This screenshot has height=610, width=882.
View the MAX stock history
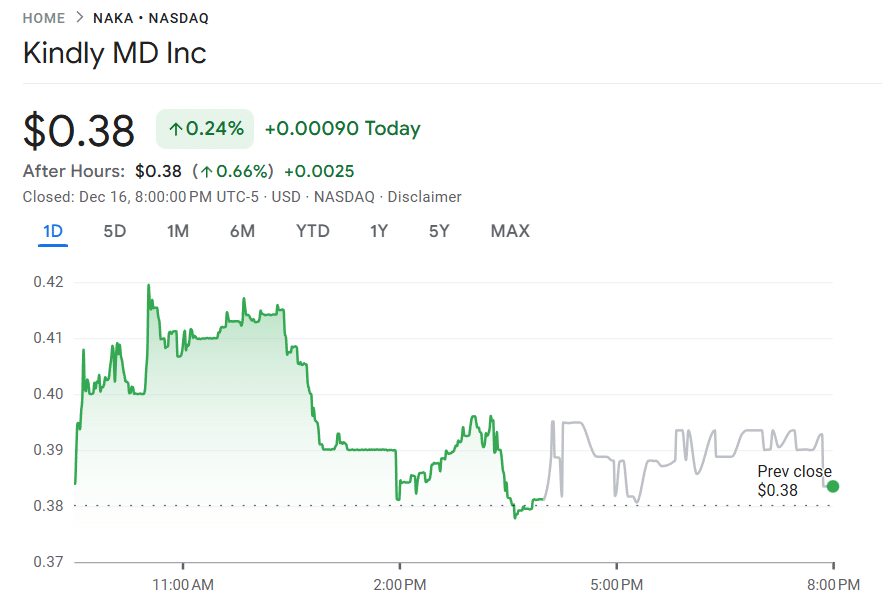coord(510,230)
